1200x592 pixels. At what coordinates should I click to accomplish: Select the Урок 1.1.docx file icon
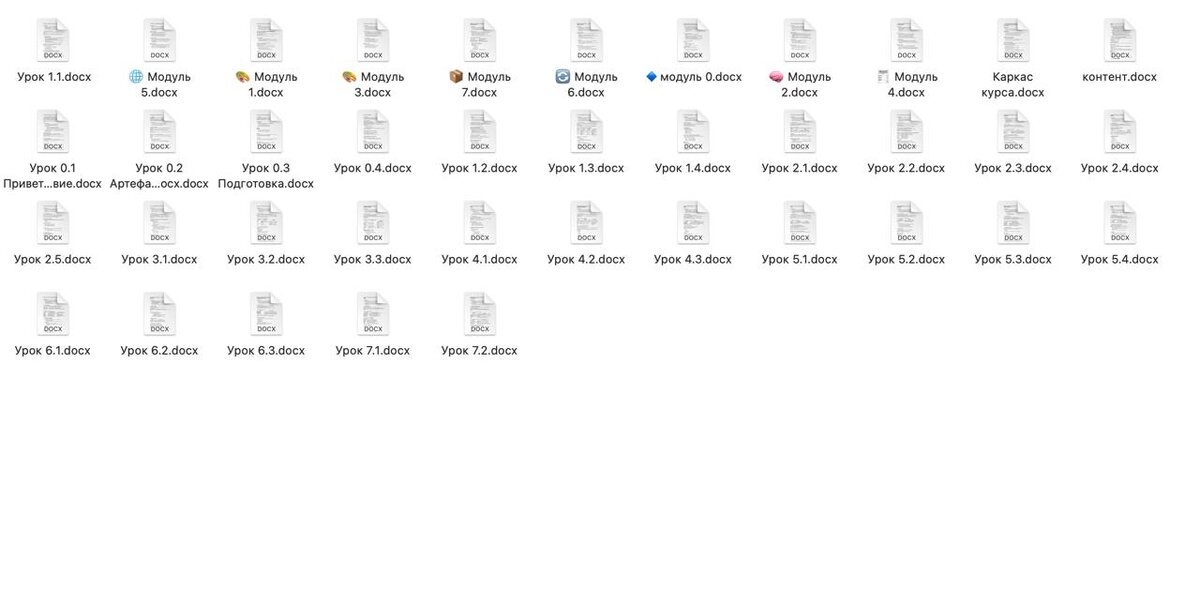[53, 40]
